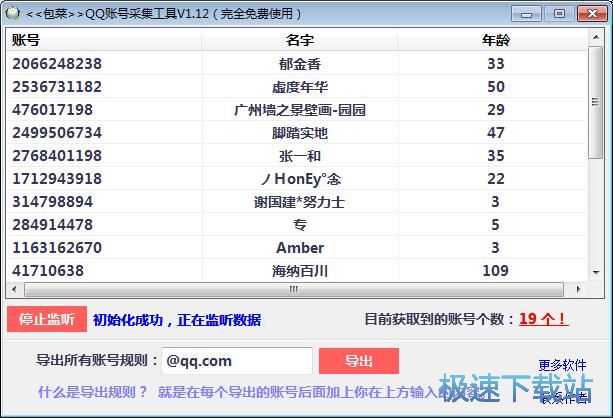Select account 2066248238 row
The image size is (613, 418).
pyautogui.click(x=297, y=63)
